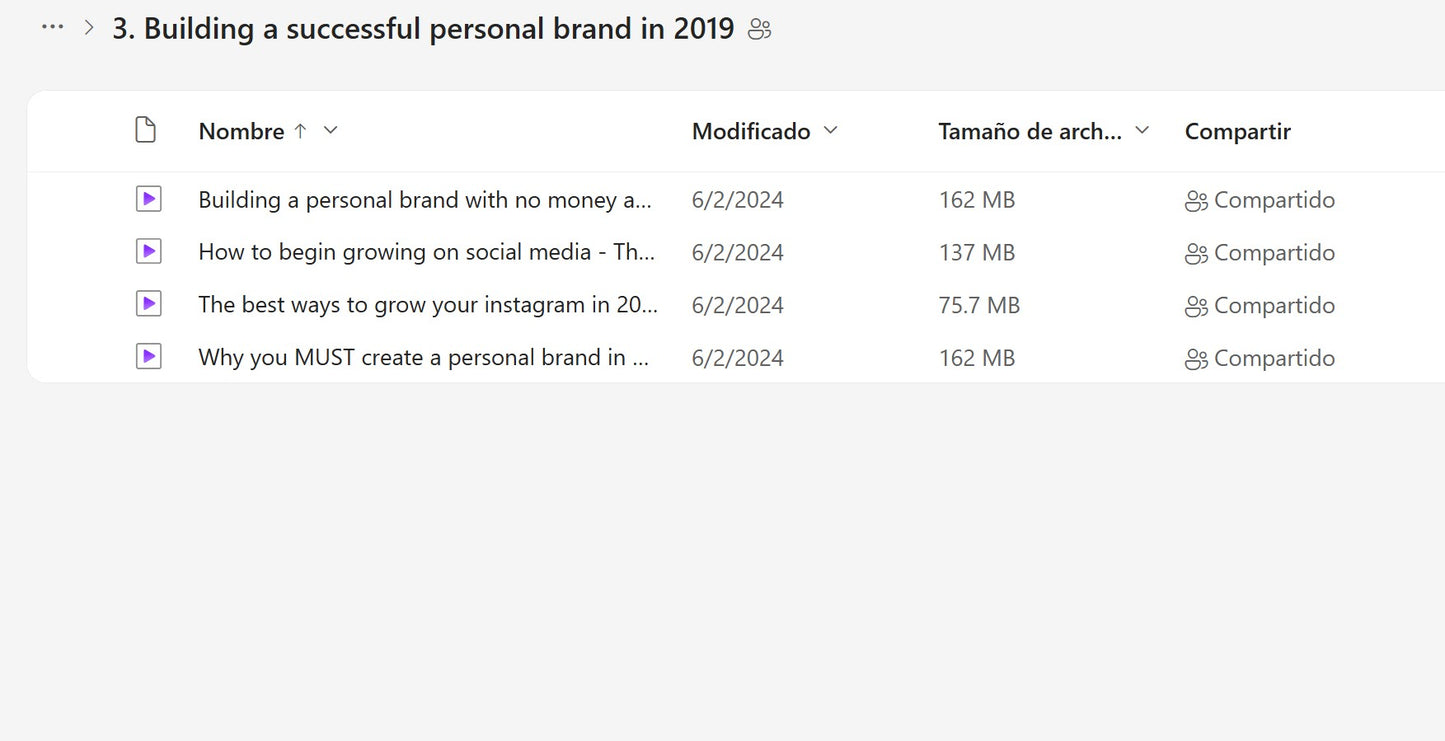
Task: Click the breadcrumb chevron before the folder title
Action: click(x=89, y=28)
